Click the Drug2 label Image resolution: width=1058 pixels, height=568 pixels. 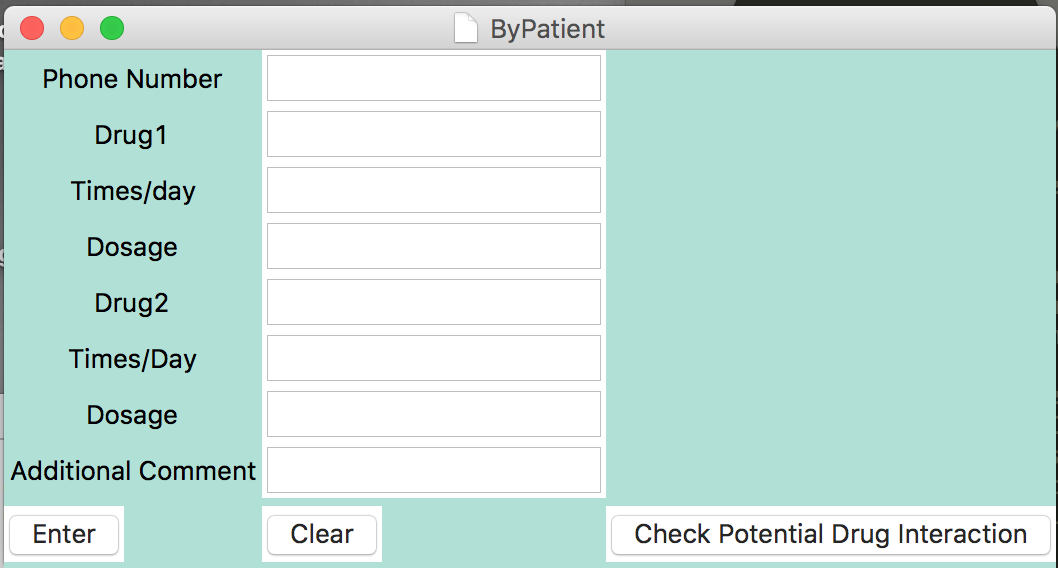pos(132,303)
